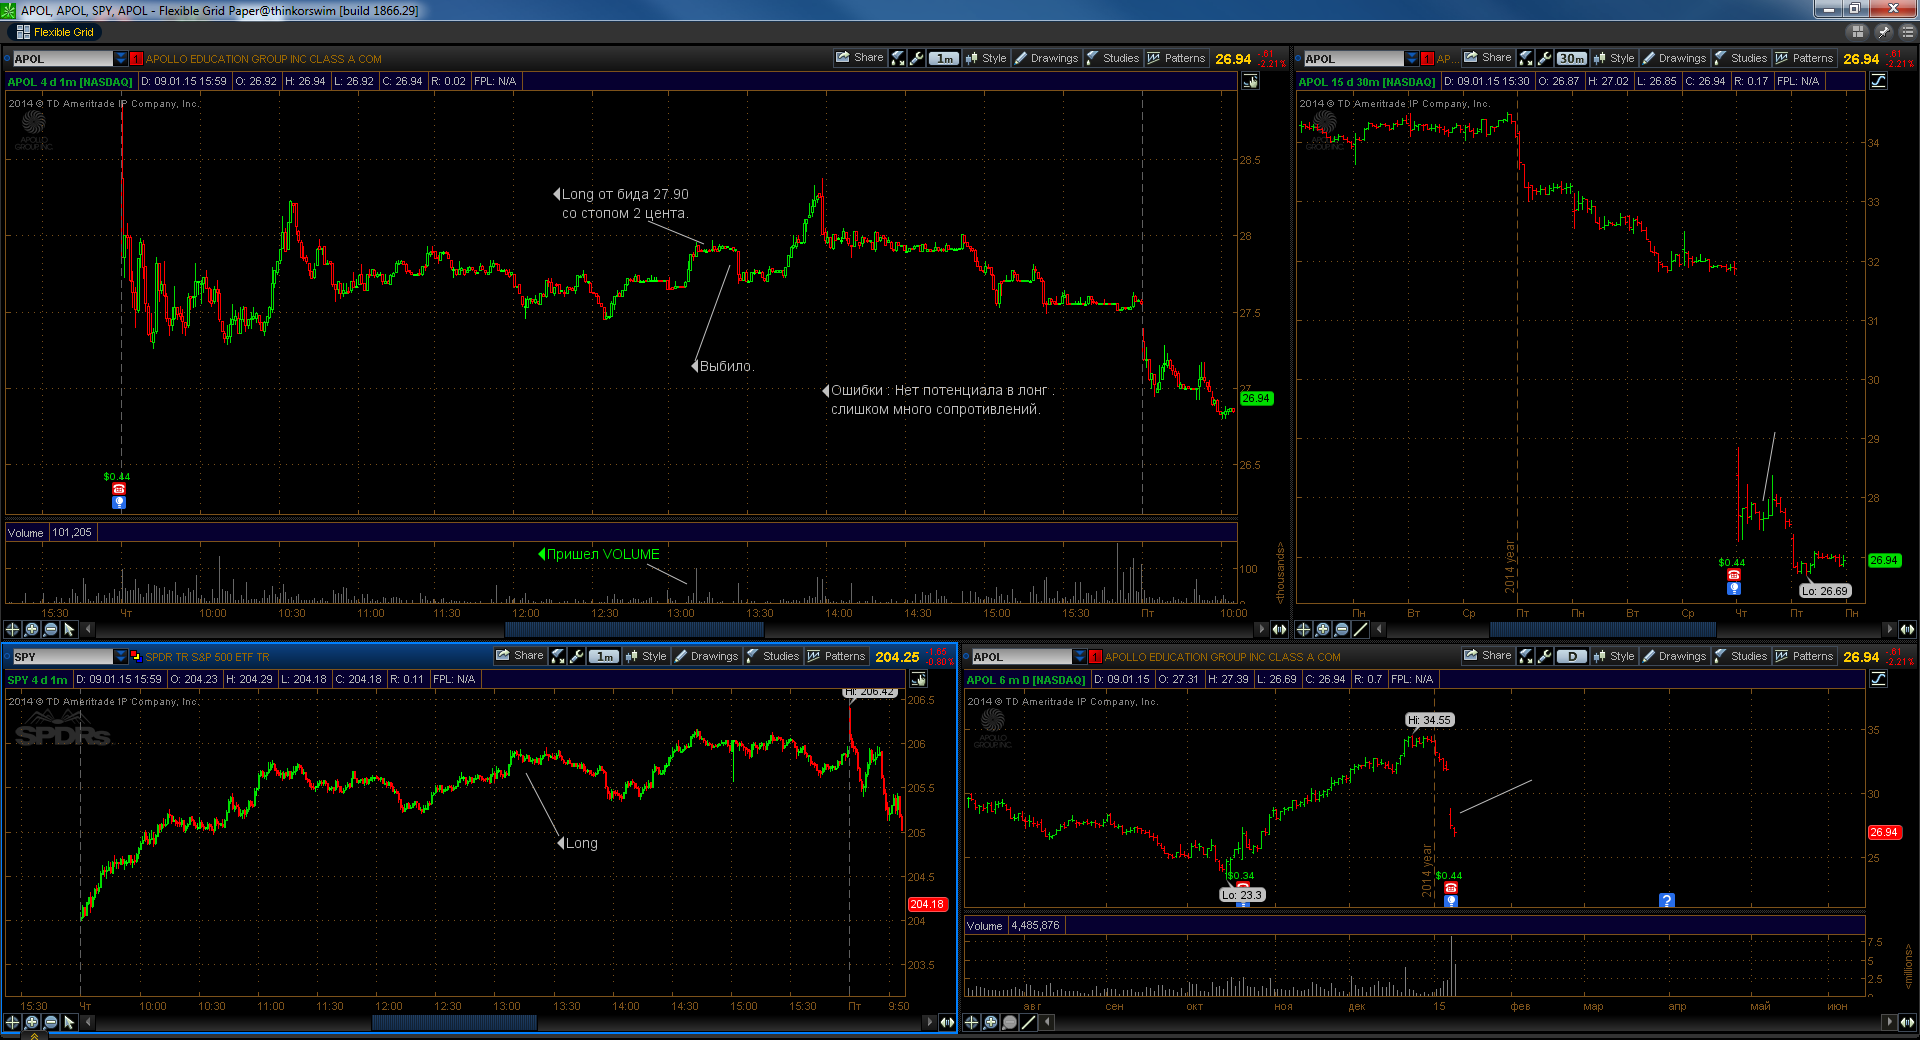This screenshot has height=1040, width=1920.
Task: Toggle the symbol link circle beside APOL daily field
Action: 967,656
